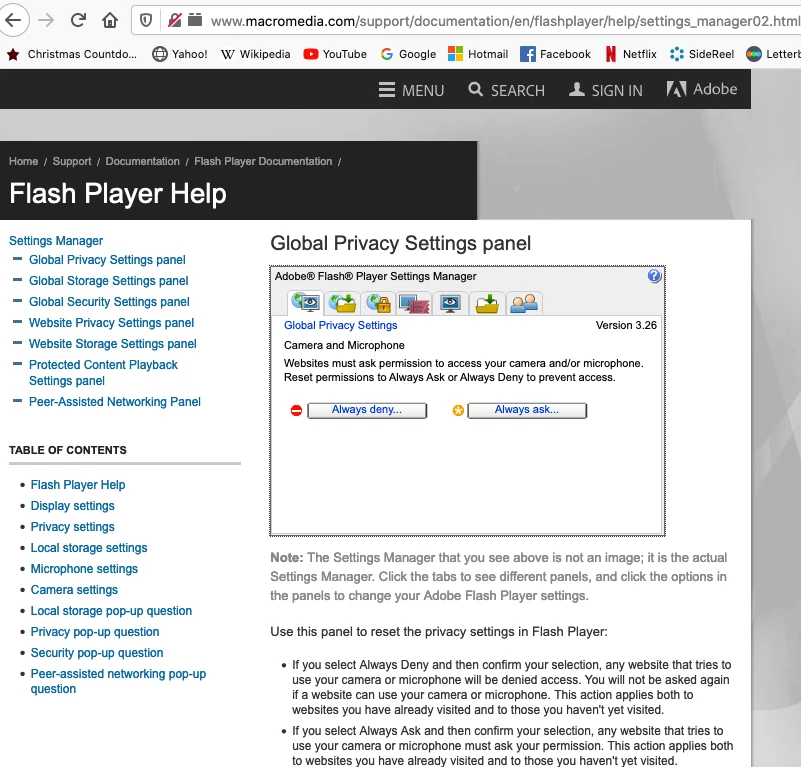Open Global Storage Settings panel sidebar link
801x767 pixels.
pyautogui.click(x=109, y=281)
